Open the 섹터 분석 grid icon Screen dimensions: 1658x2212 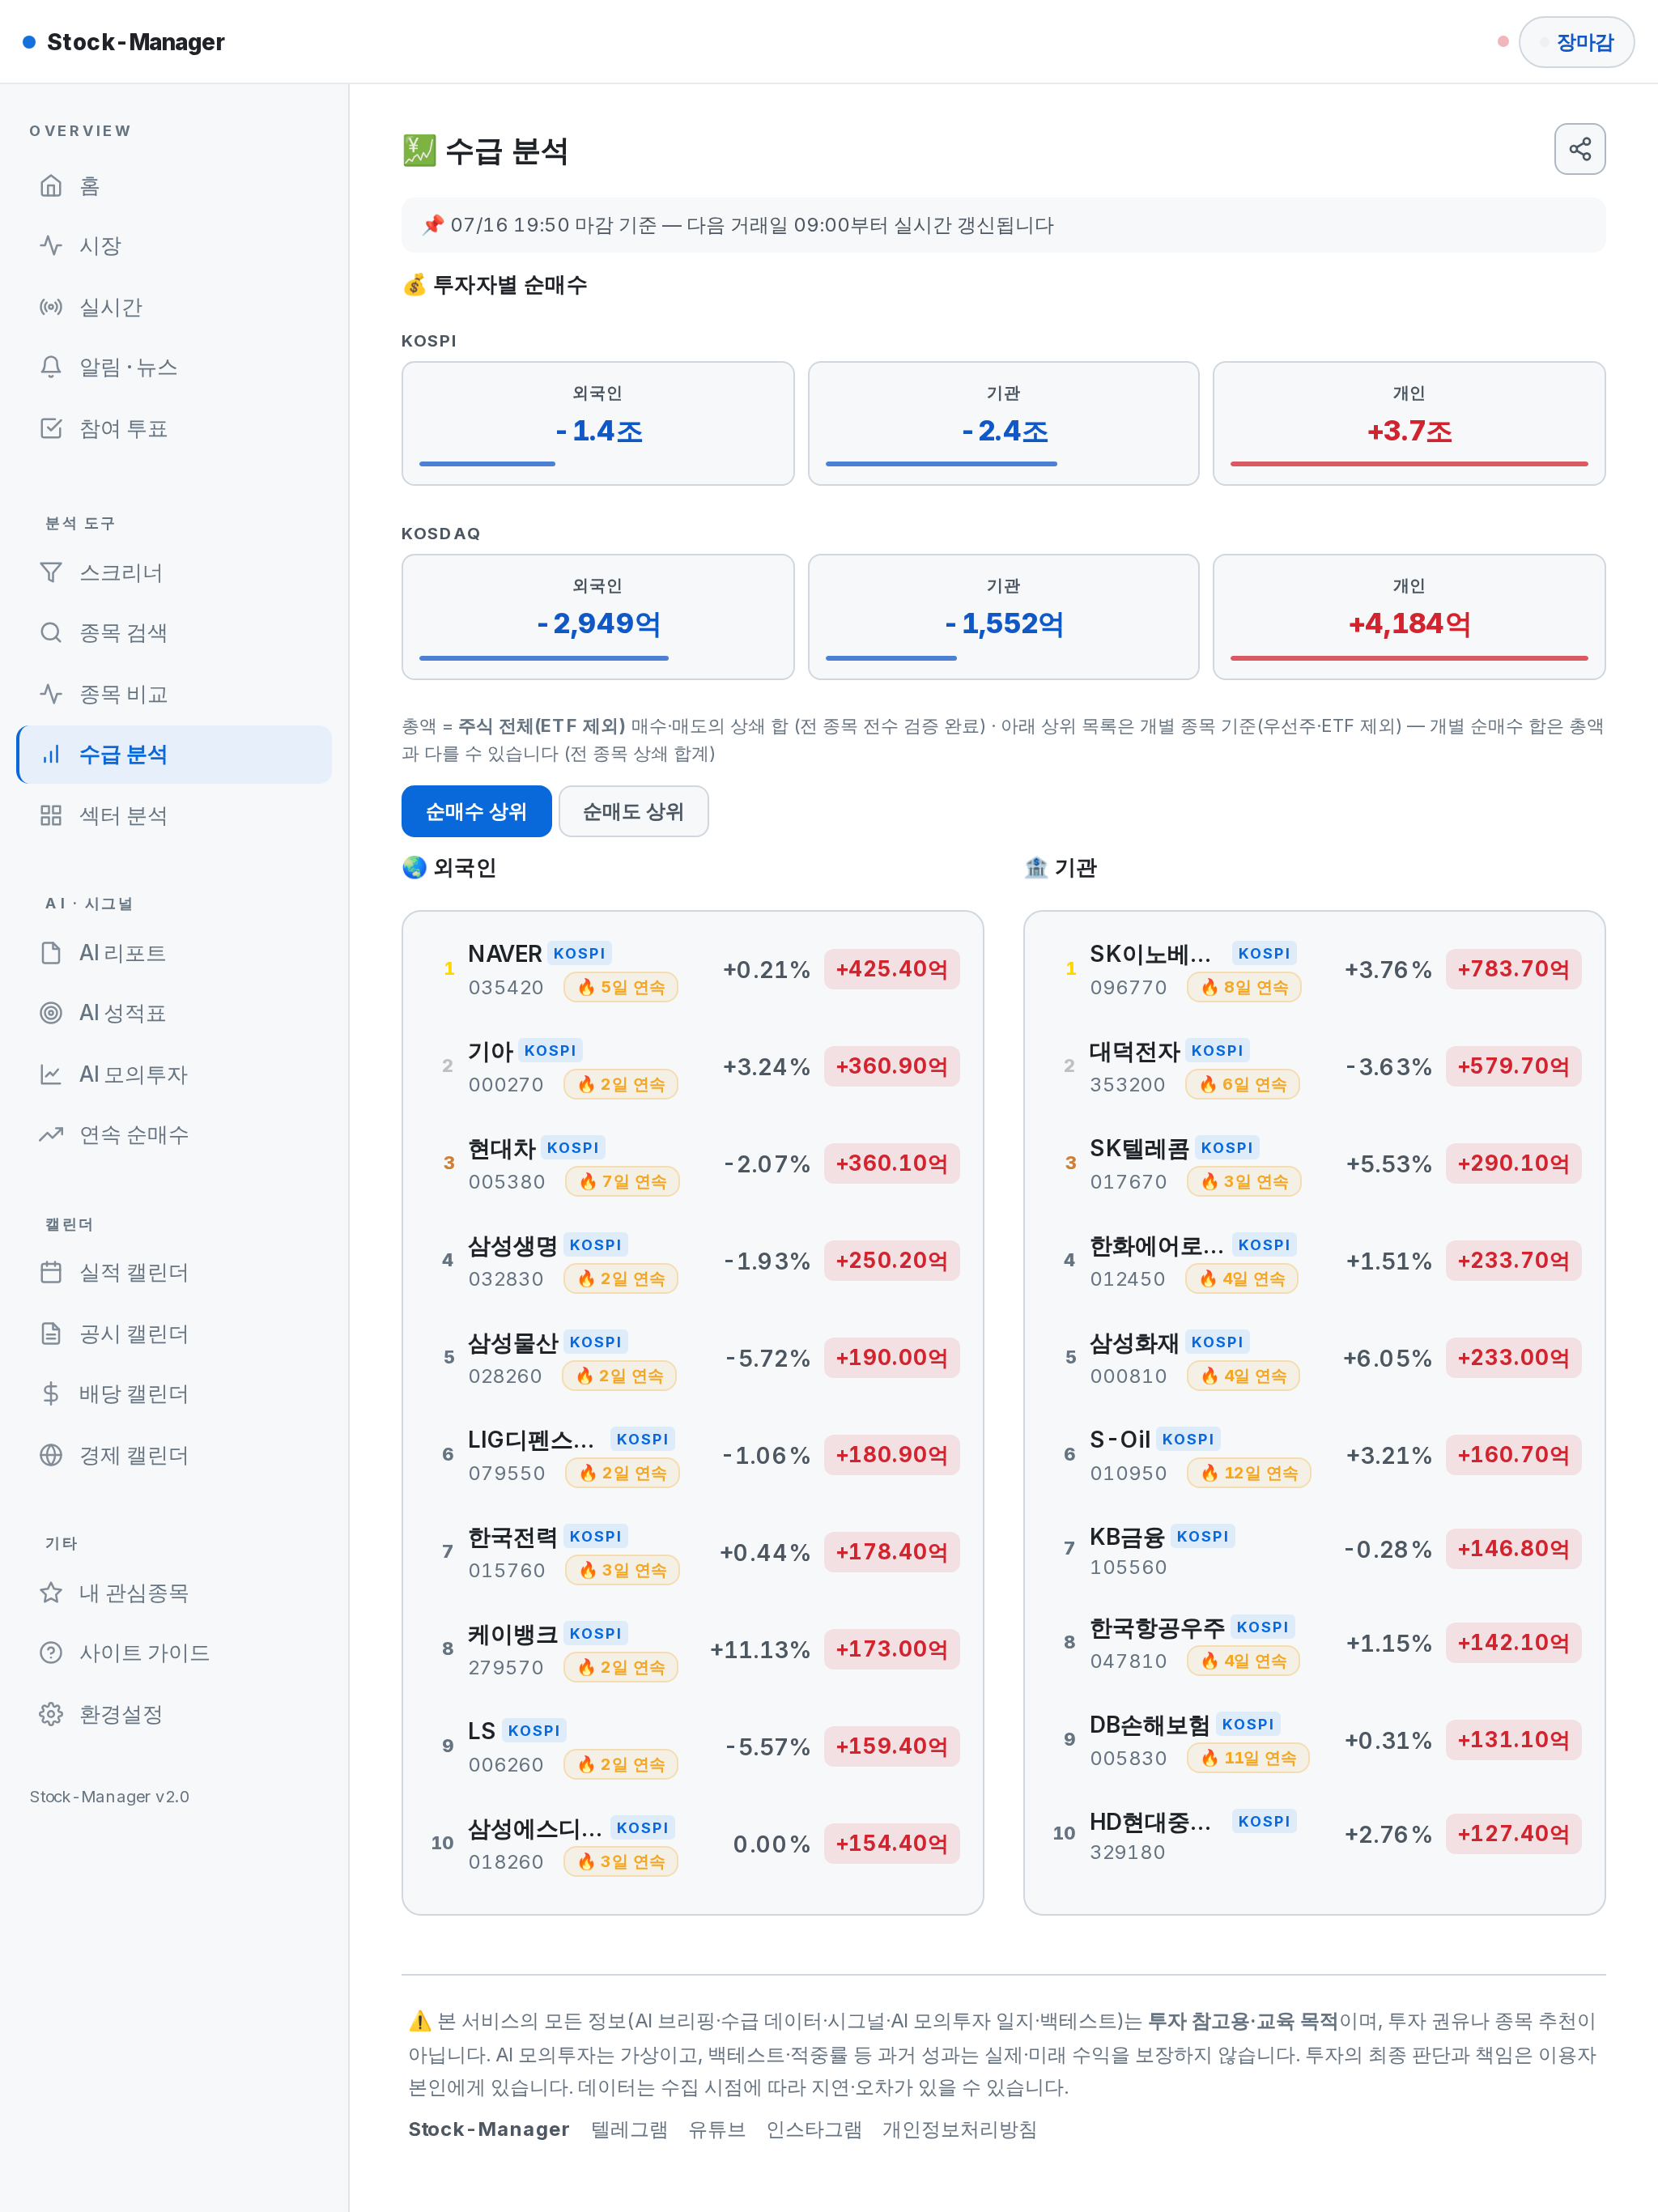pyautogui.click(x=51, y=815)
